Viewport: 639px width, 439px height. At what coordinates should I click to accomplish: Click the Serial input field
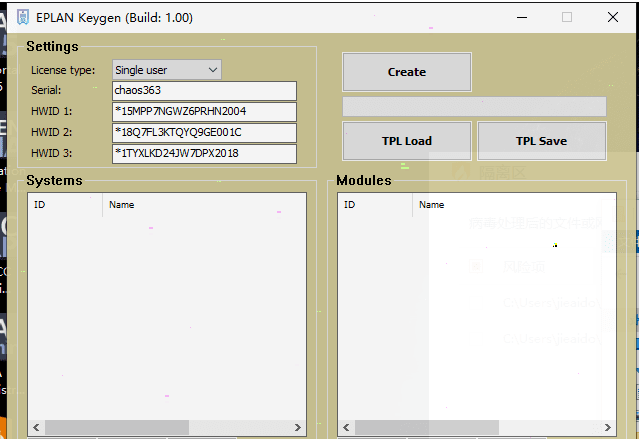(204, 91)
